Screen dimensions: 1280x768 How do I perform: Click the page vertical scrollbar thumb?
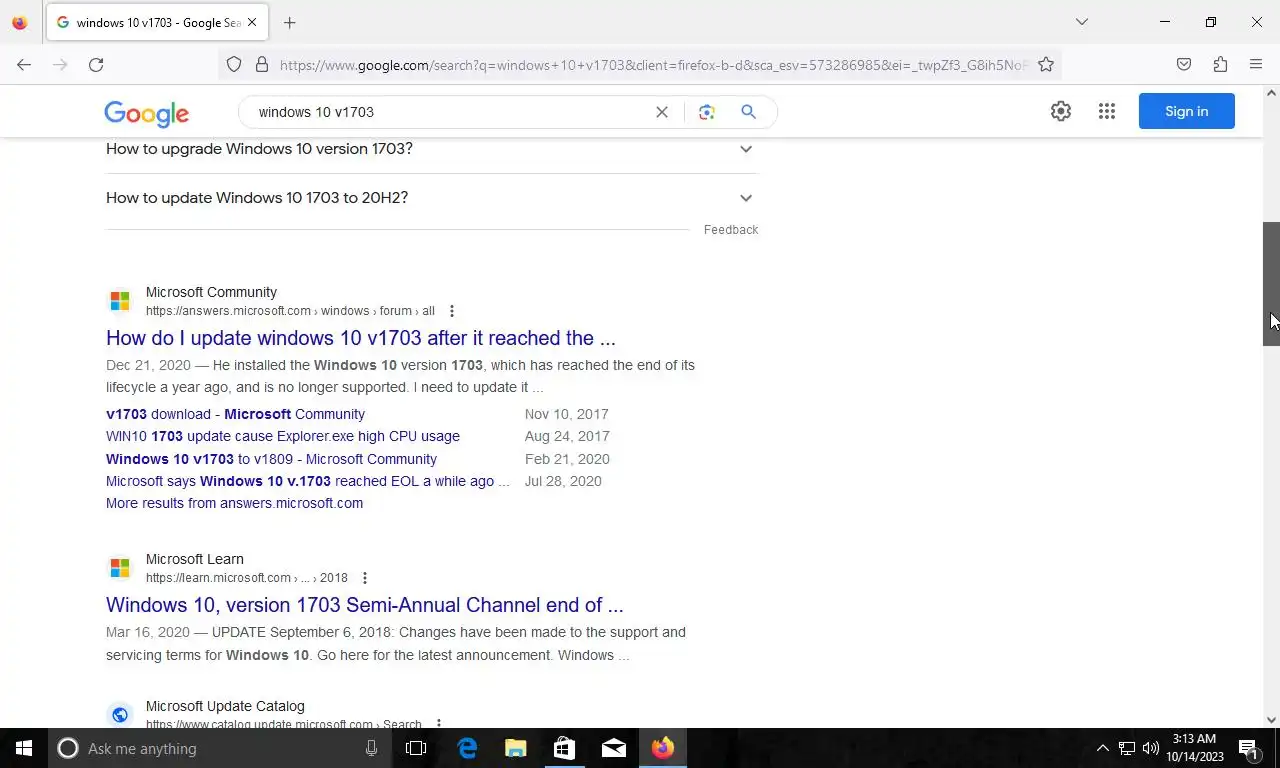(x=1271, y=283)
